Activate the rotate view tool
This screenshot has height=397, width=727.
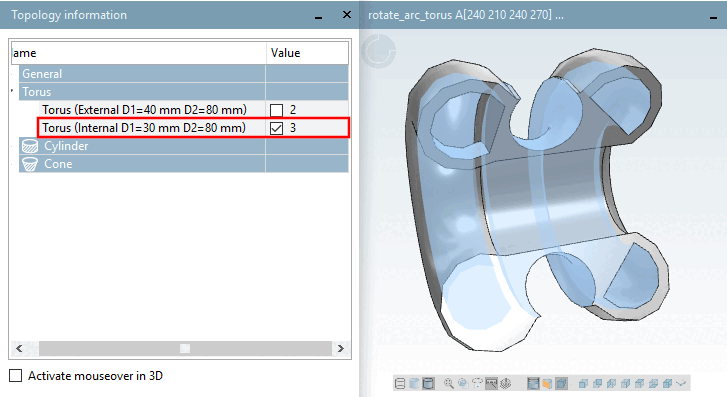pyautogui.click(x=477, y=384)
